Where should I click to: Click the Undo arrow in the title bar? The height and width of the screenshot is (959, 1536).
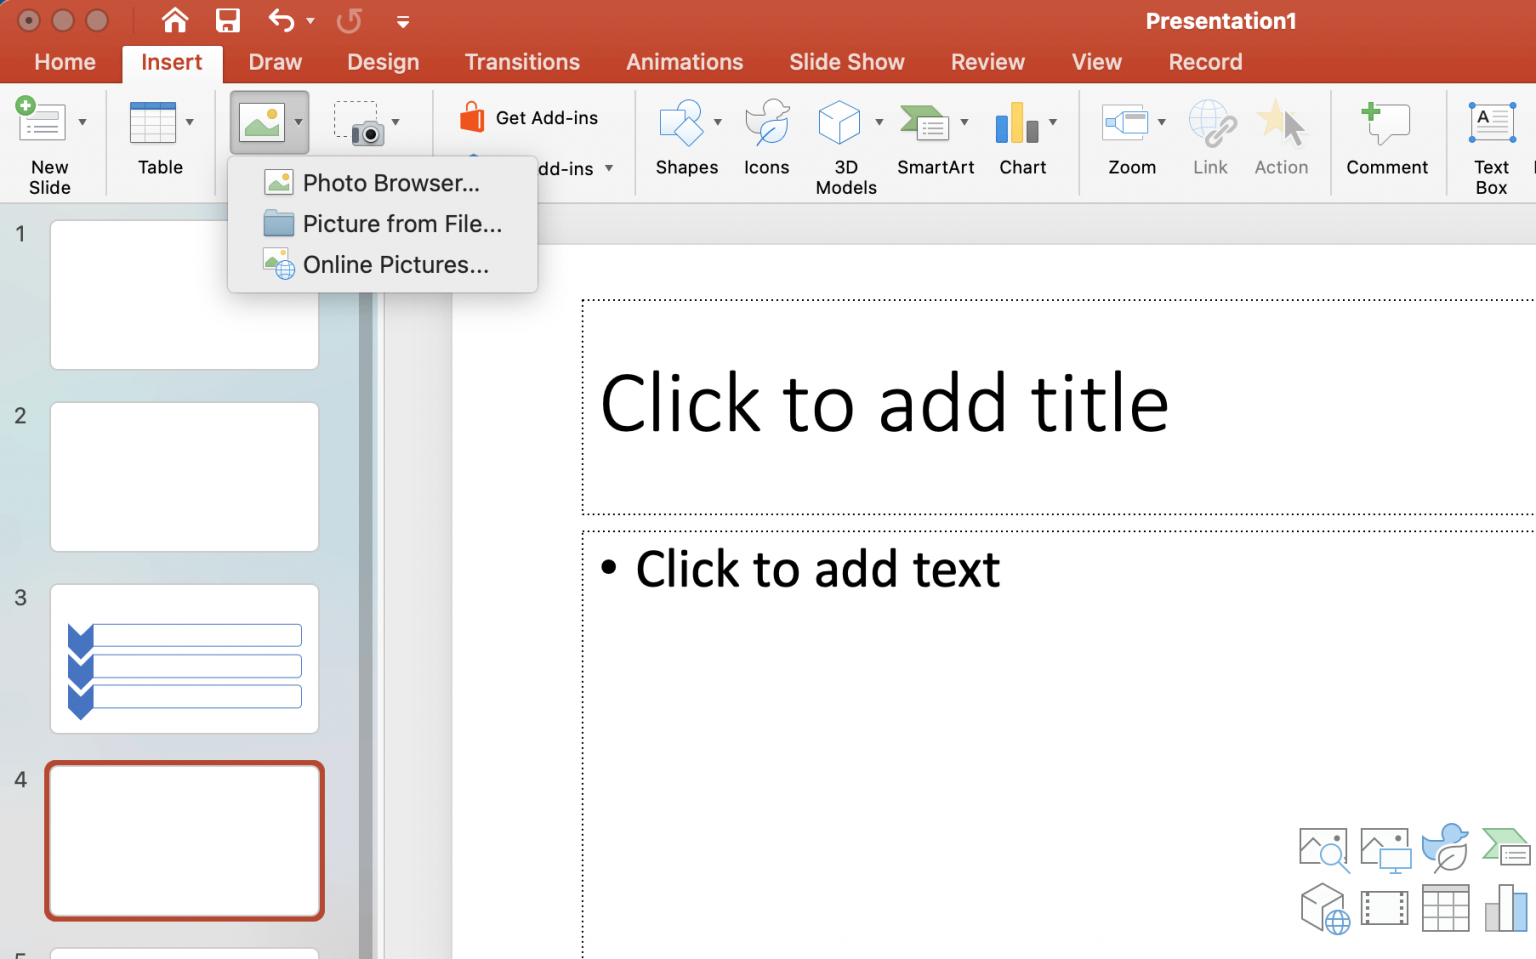278,20
